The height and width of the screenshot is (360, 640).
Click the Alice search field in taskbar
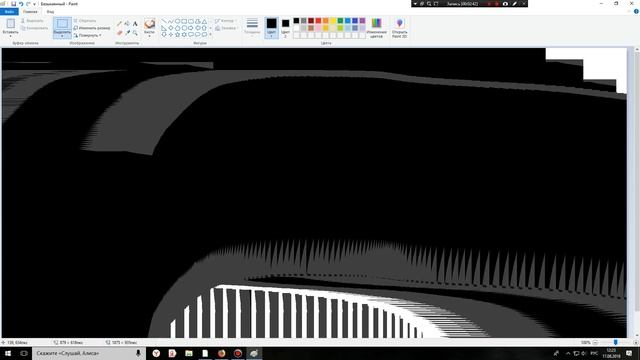click(x=89, y=353)
